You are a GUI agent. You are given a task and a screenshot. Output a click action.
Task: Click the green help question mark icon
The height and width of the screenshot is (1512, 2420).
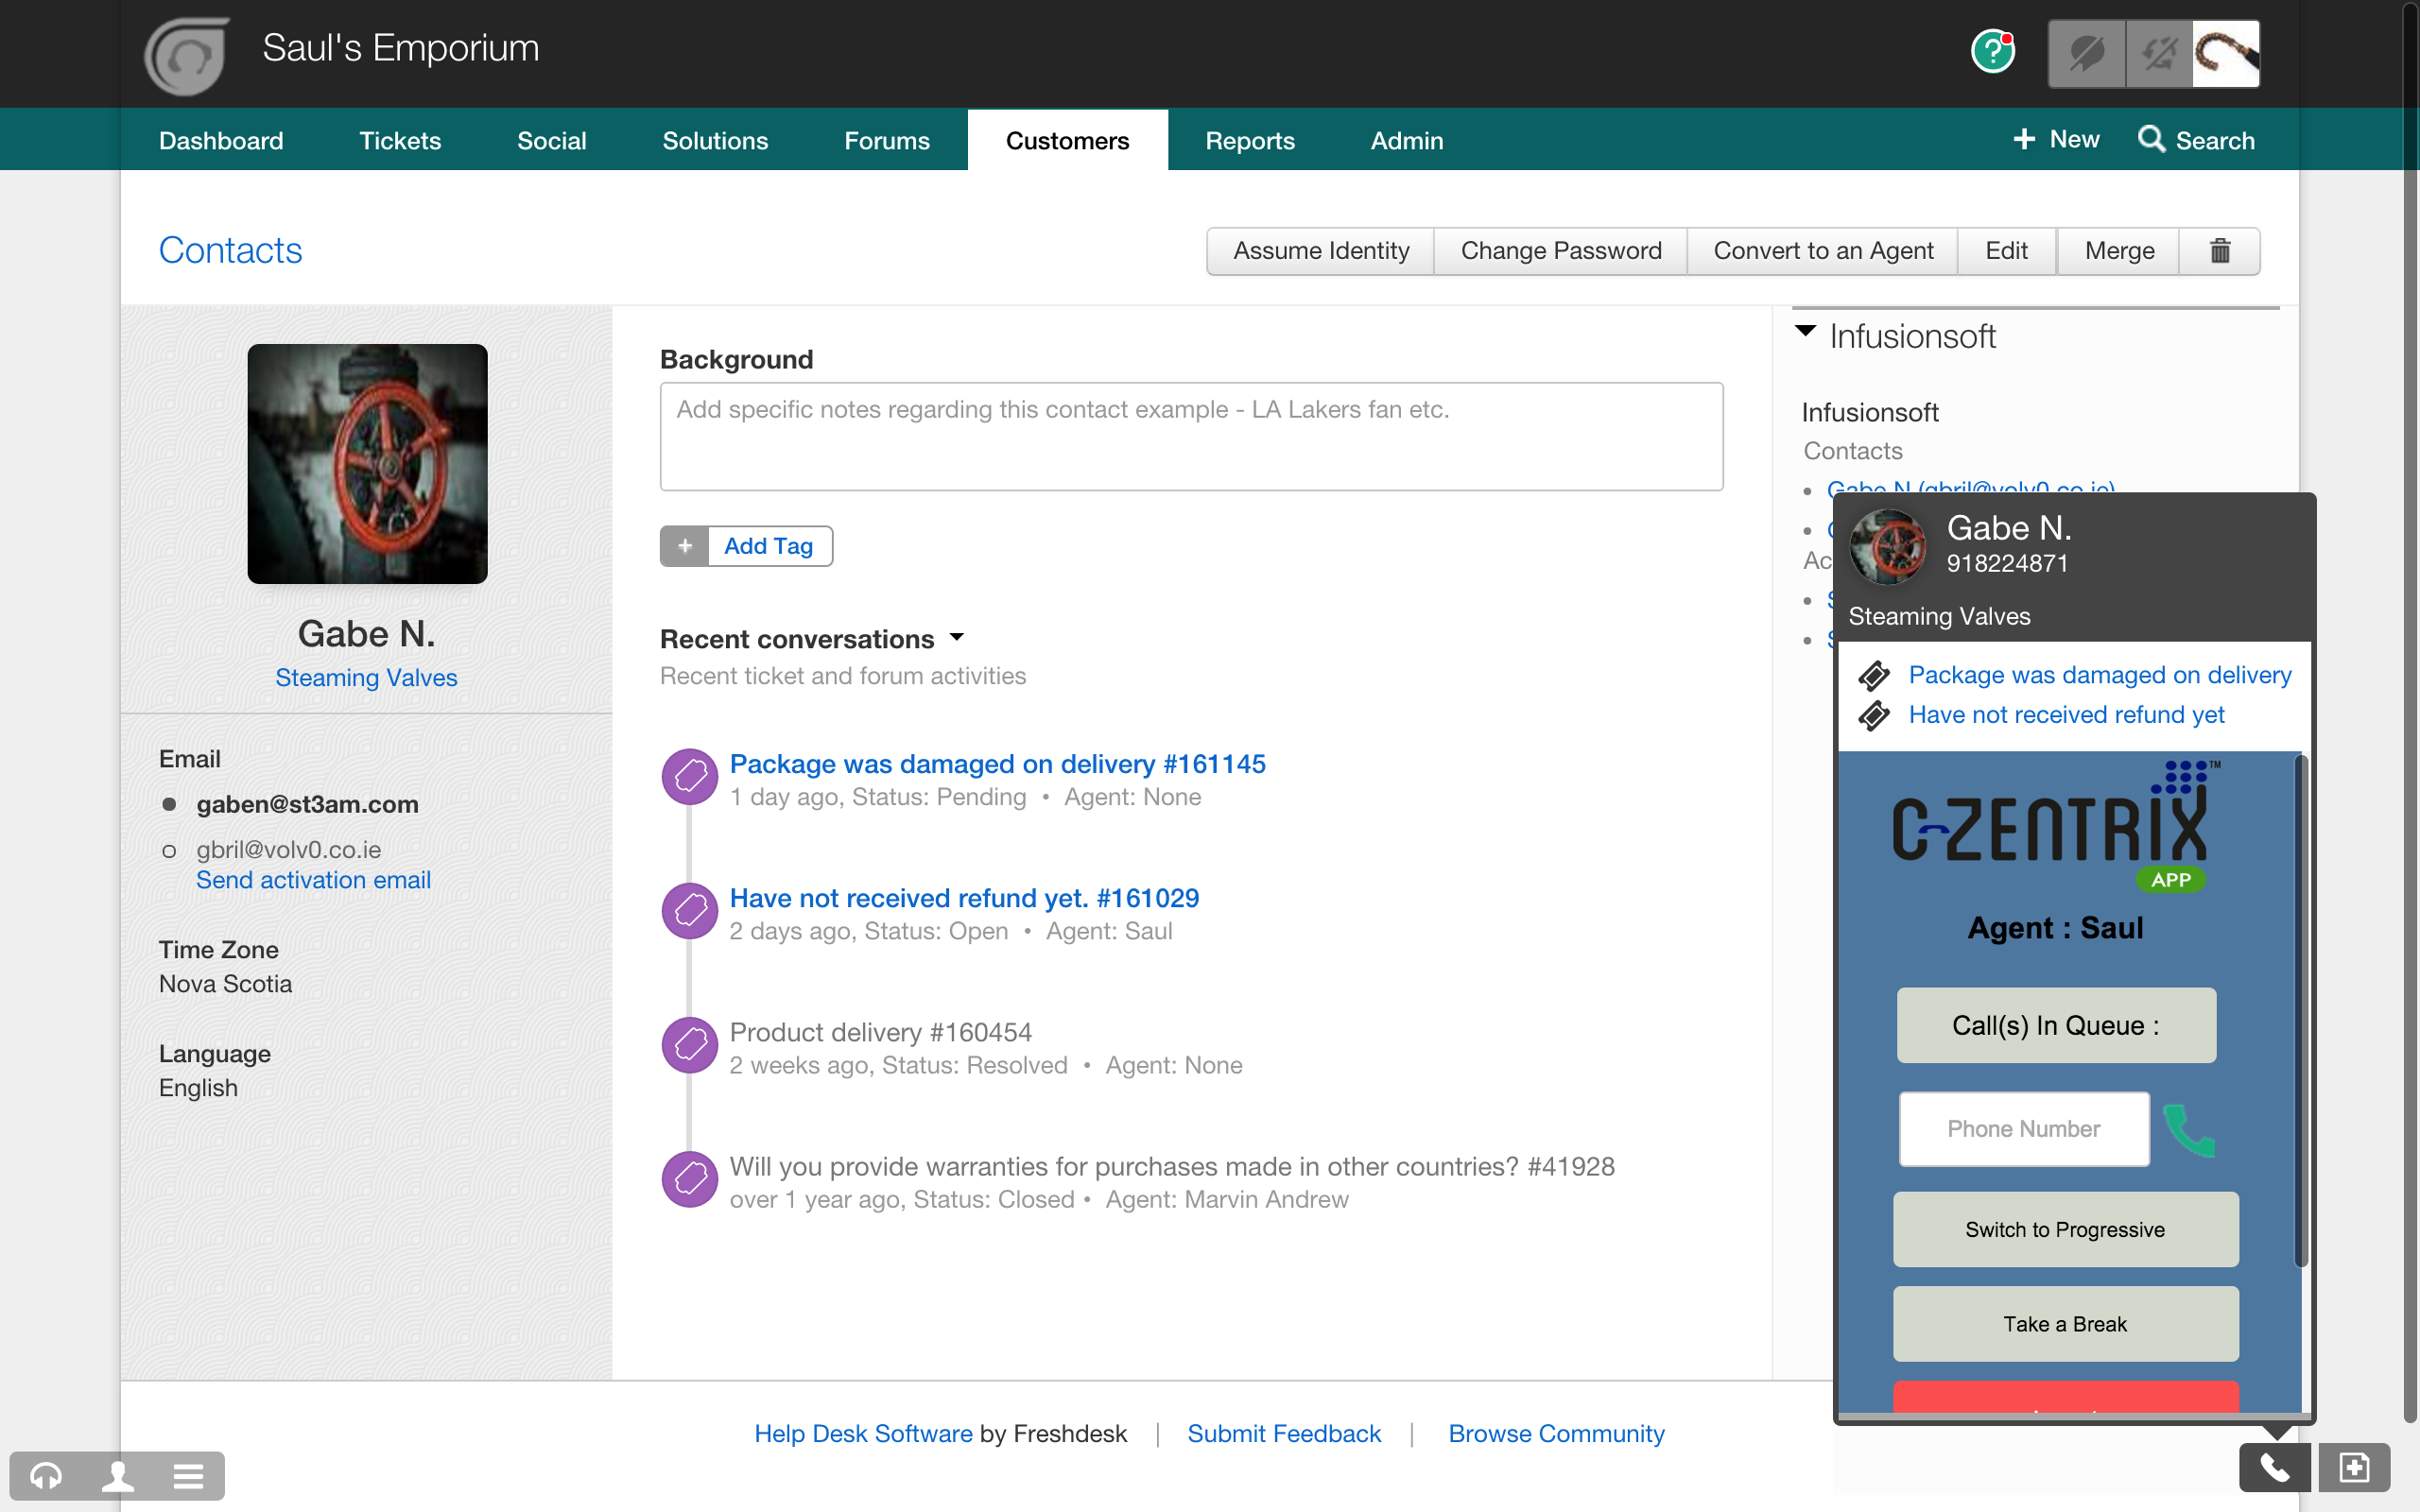pos(1992,52)
